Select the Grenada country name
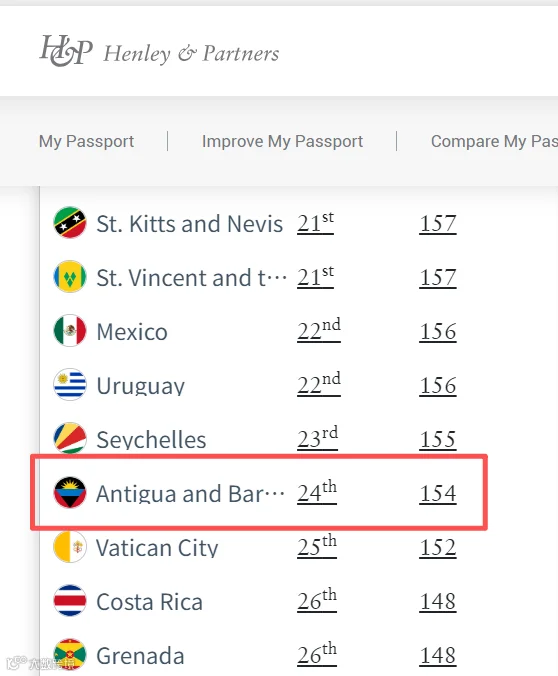The image size is (558, 676). click(140, 656)
